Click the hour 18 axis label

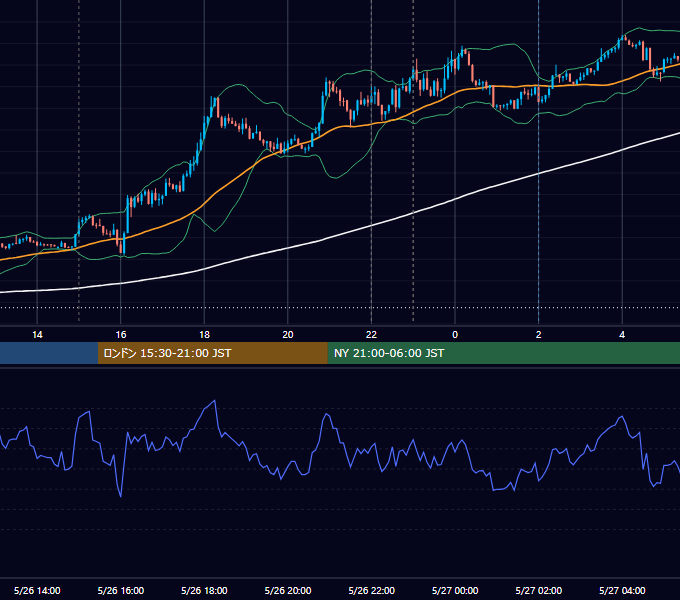pyautogui.click(x=204, y=335)
